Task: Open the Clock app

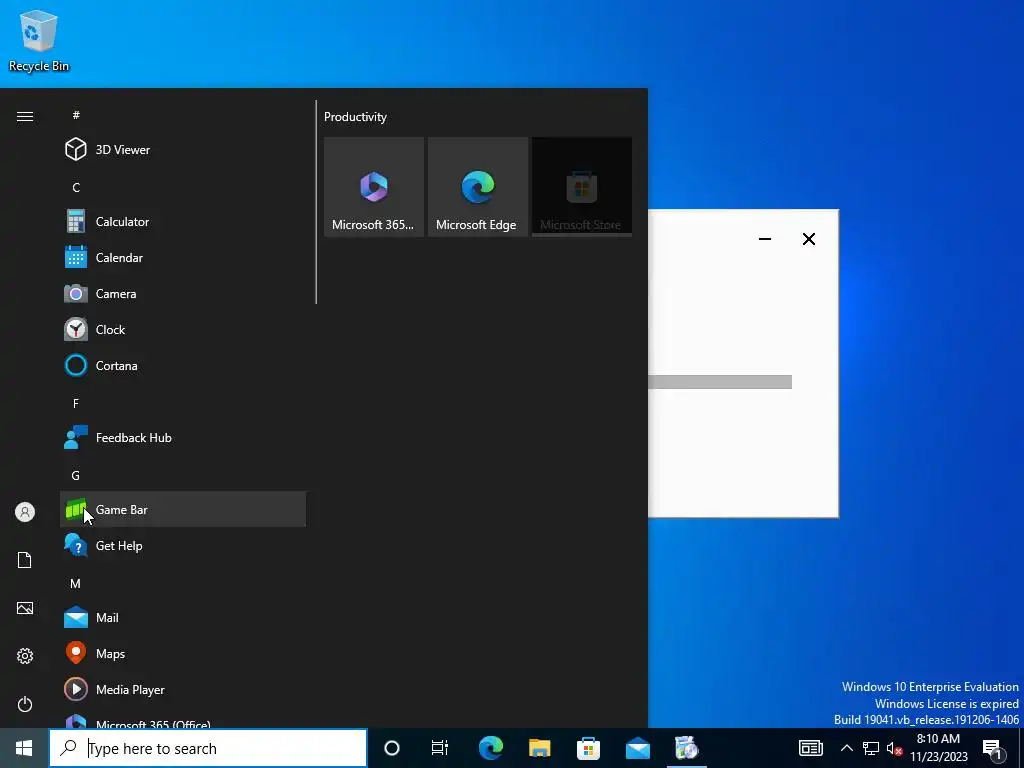Action: tap(183, 329)
